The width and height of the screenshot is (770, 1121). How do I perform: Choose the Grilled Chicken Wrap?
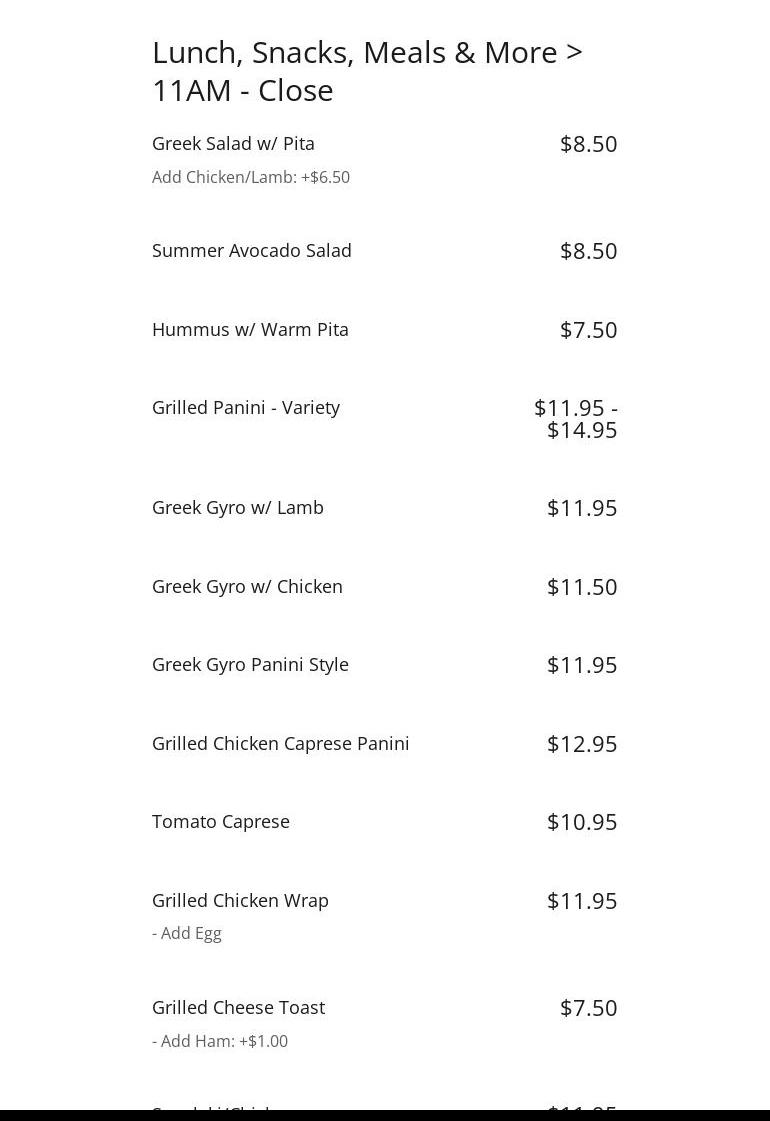[x=240, y=901]
